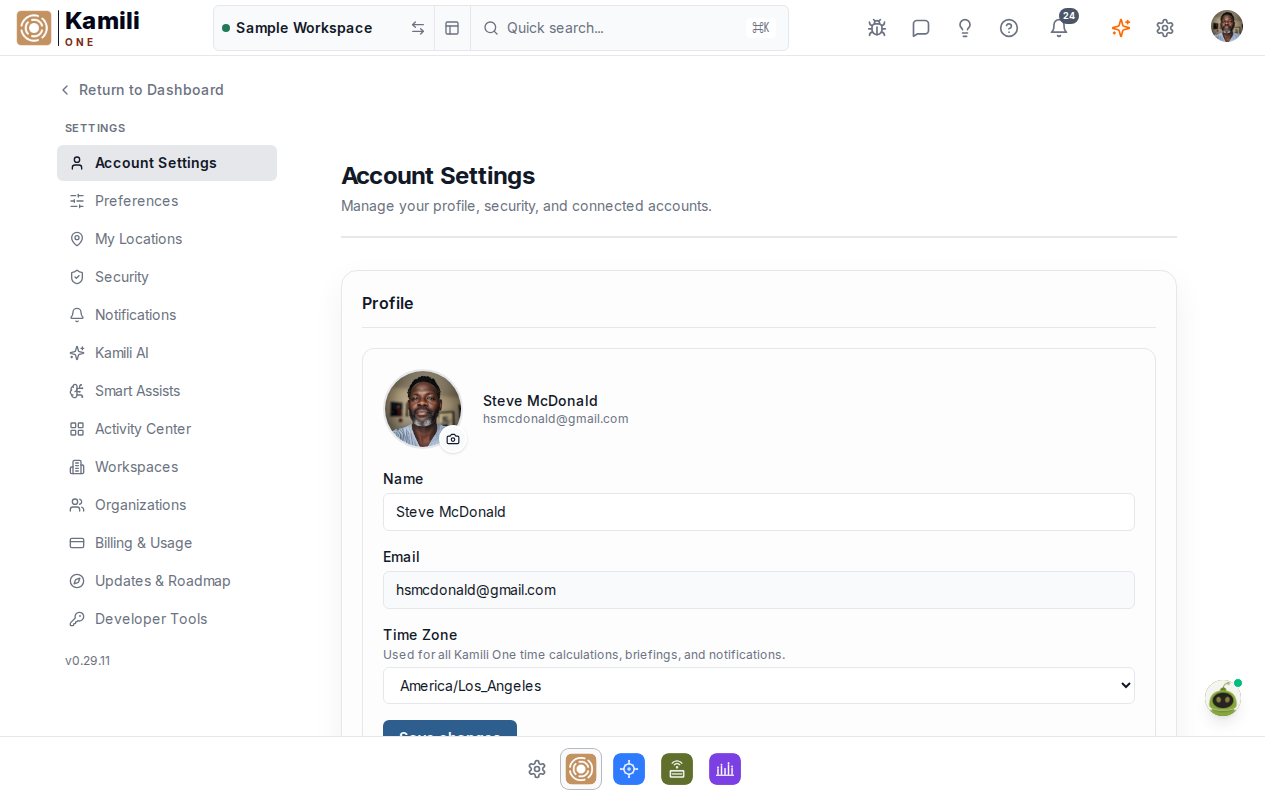Click the Kamili One logo
The width and height of the screenshot is (1280, 800).
tap(78, 28)
